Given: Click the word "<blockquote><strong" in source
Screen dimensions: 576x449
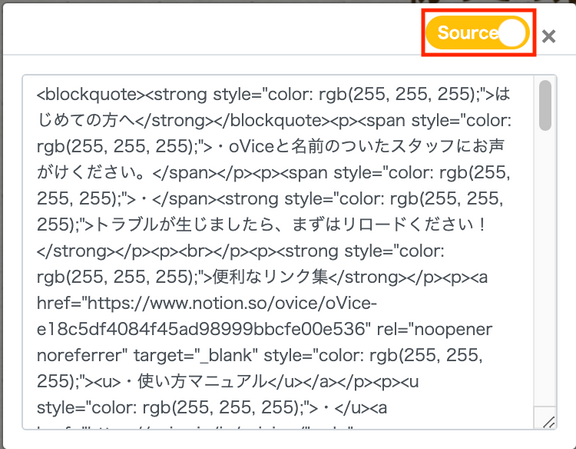Looking at the screenshot, I should [x=122, y=94].
